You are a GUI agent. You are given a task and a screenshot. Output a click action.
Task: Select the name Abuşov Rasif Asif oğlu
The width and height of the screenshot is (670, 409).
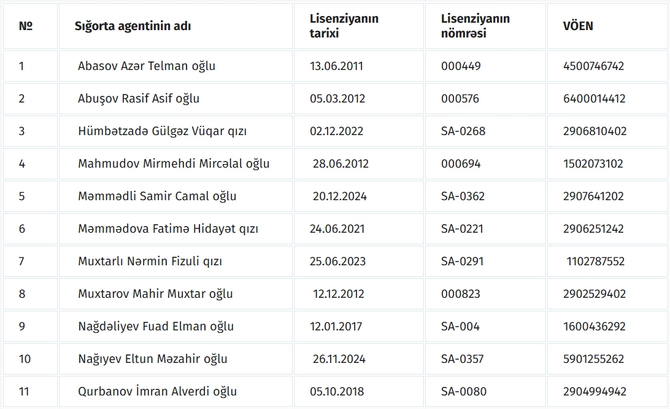[138, 98]
